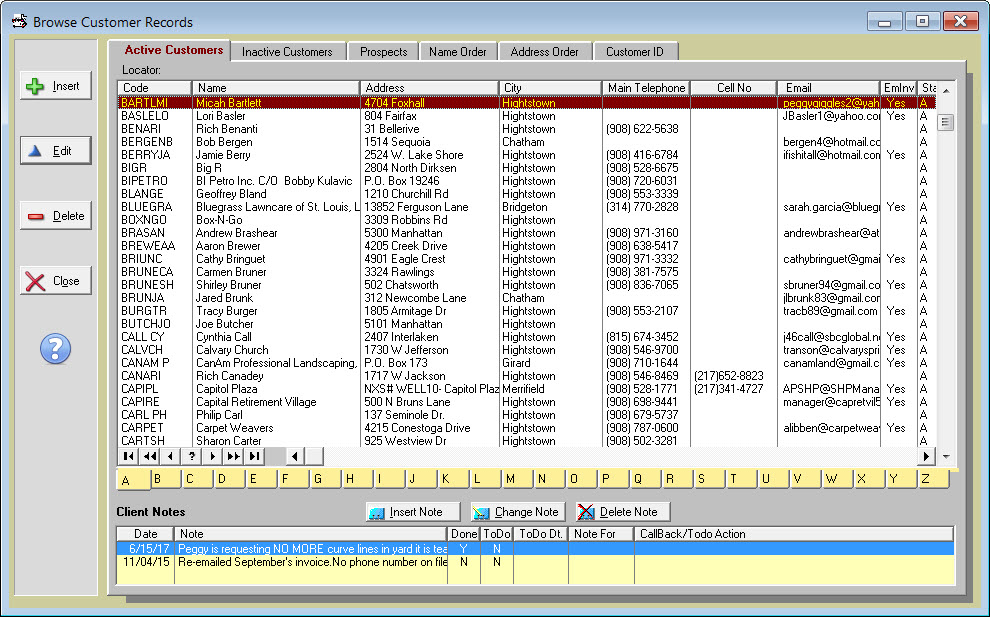Select the Capital Retirement Village row
Viewport: 990px width, 617px height.
527,402
